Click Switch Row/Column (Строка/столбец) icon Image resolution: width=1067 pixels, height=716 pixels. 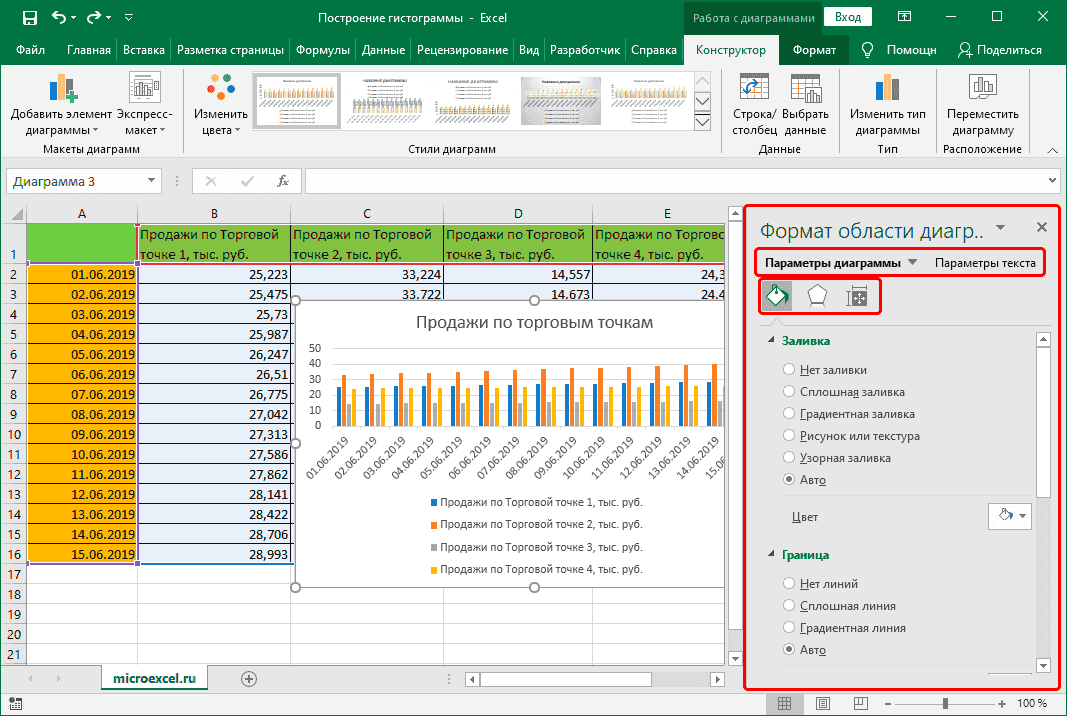753,89
